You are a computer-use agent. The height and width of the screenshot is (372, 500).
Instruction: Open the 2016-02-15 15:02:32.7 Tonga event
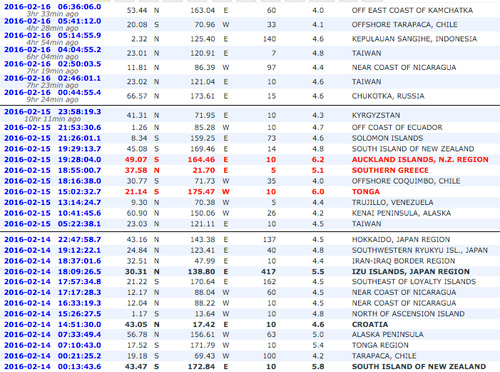pos(53,192)
